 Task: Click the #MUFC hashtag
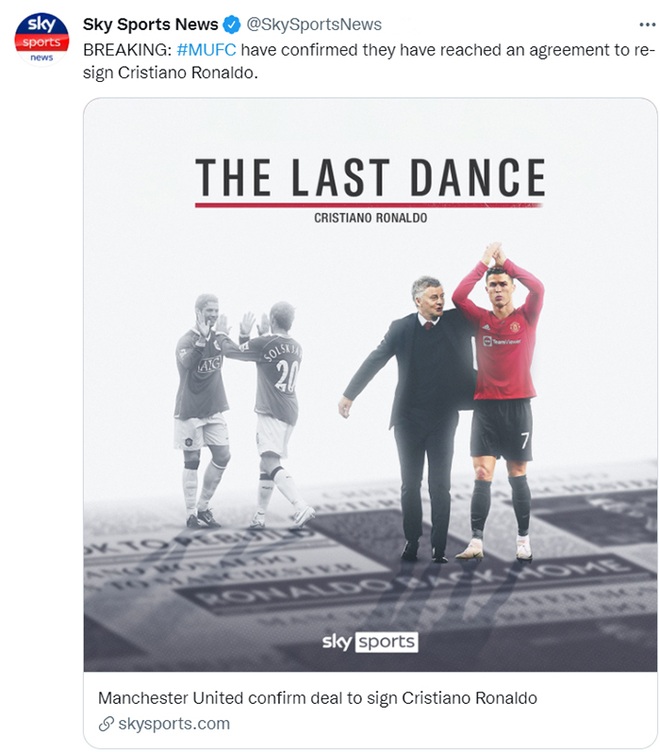[x=206, y=50]
